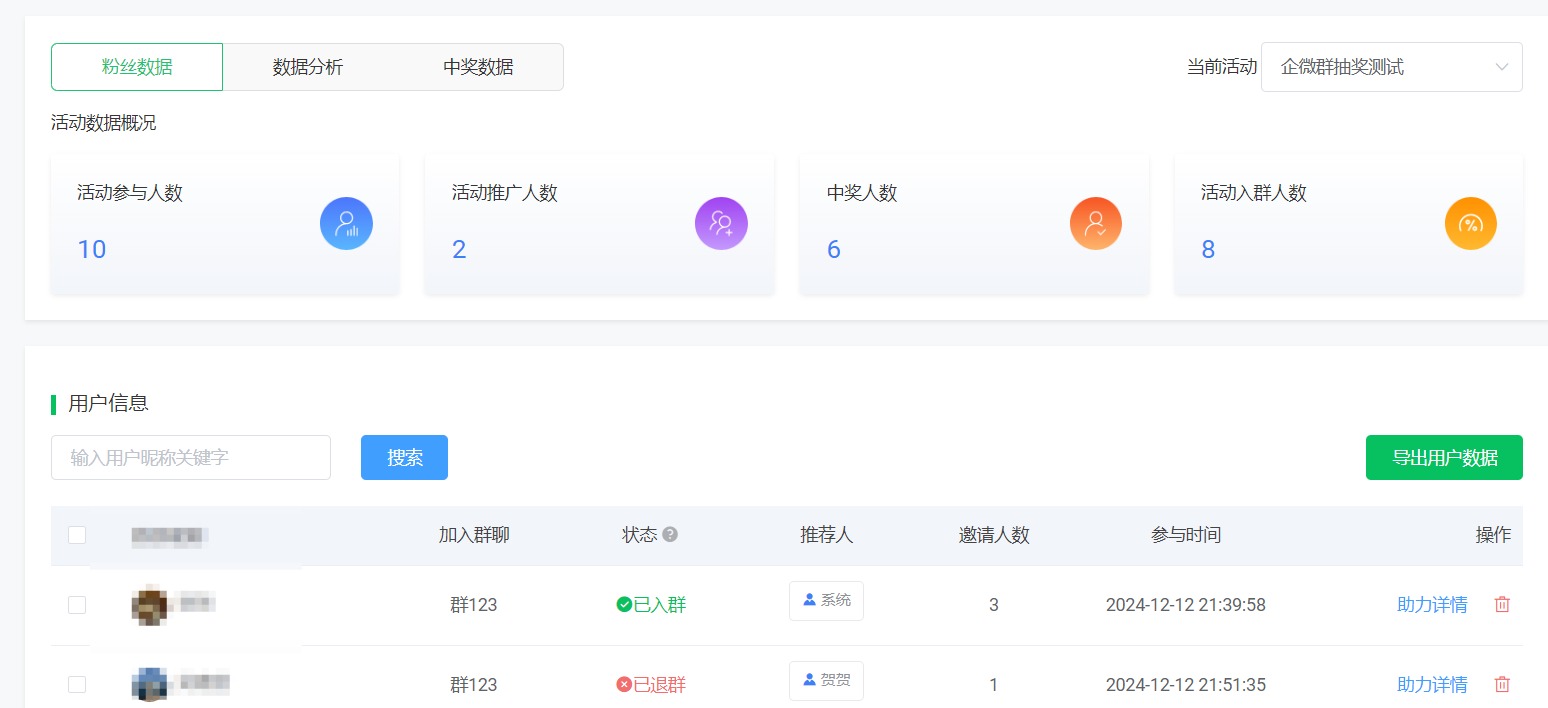
Task: Delete the first user row via trash icon
Action: 1501,604
